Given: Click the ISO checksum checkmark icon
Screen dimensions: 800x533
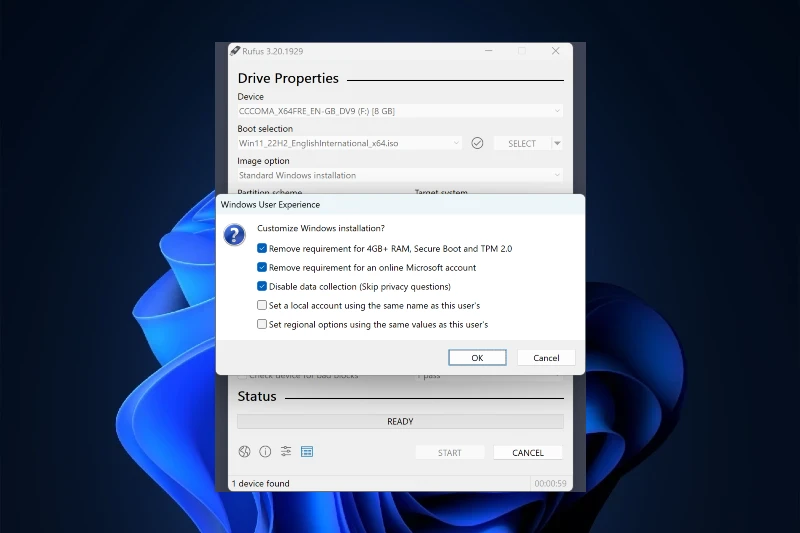Looking at the screenshot, I should point(477,143).
